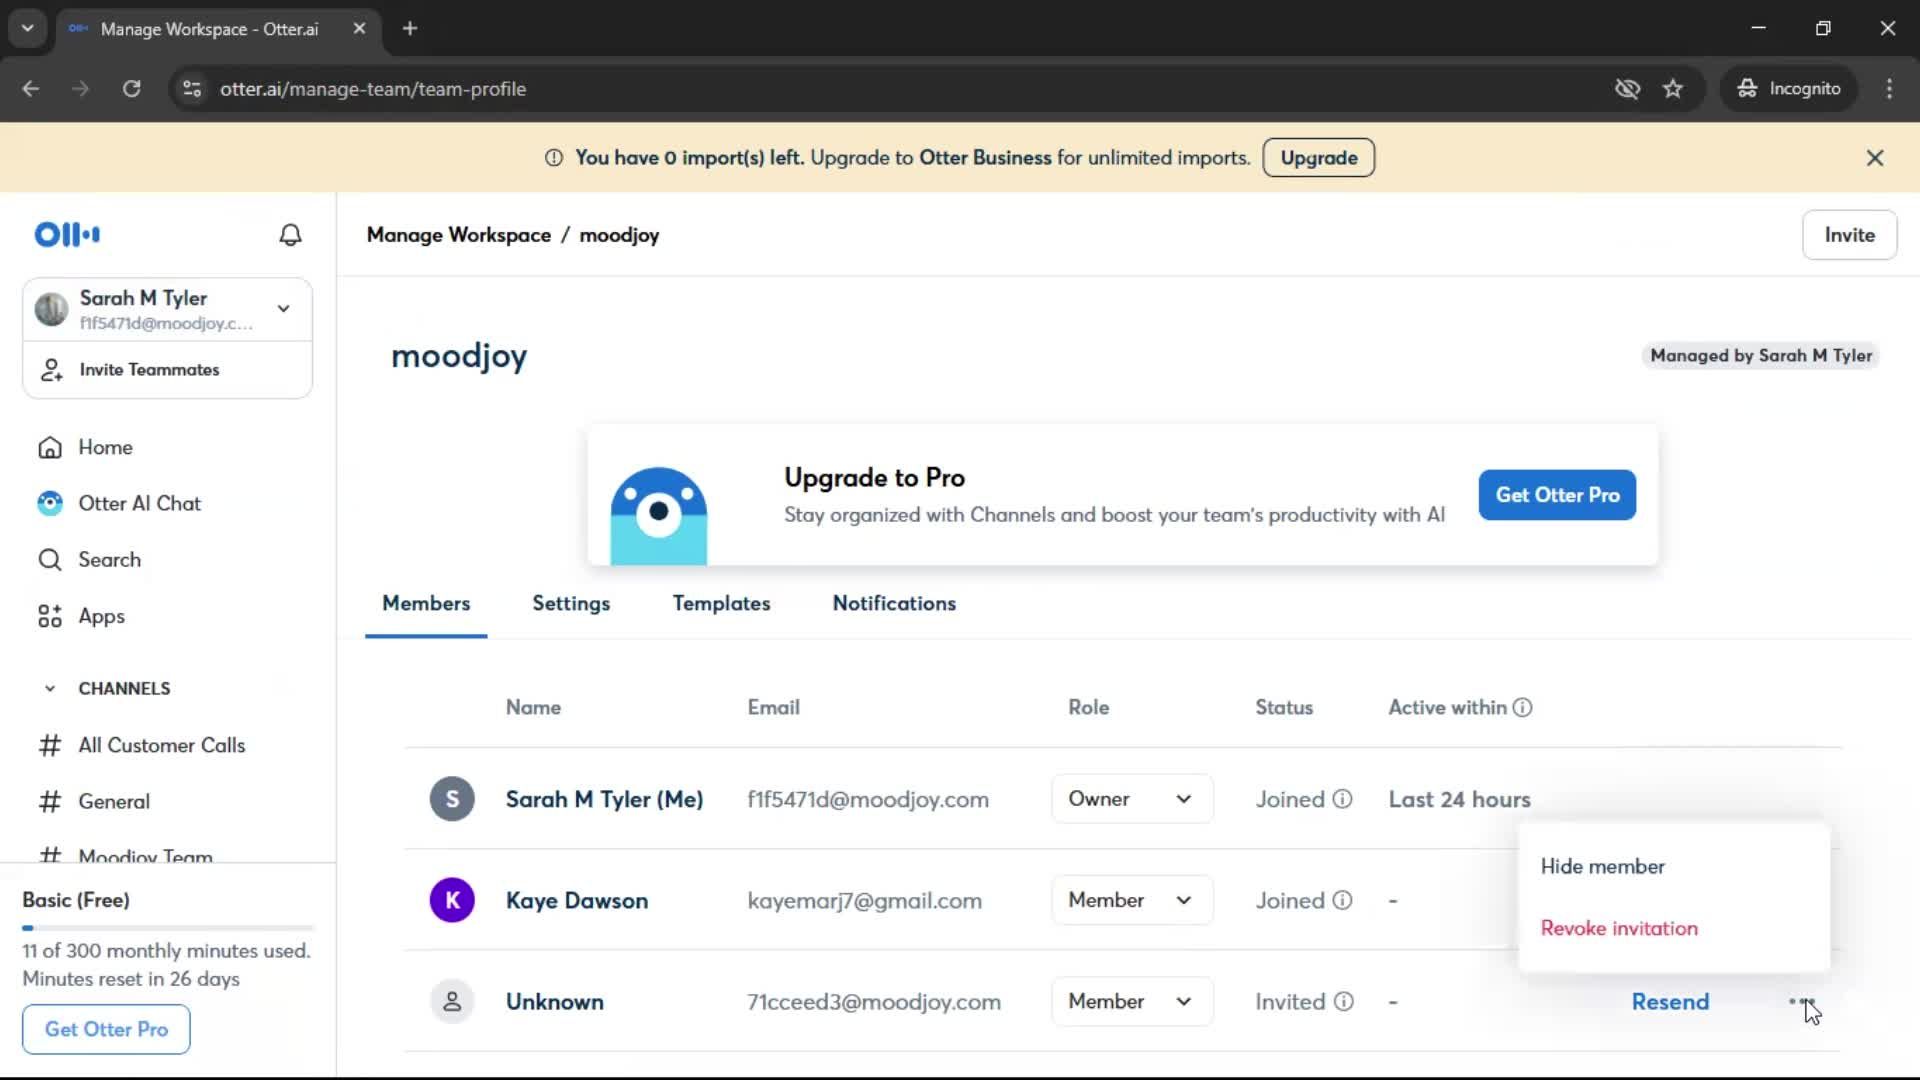Click info icon next to Sarah's Joined status

[1343, 799]
